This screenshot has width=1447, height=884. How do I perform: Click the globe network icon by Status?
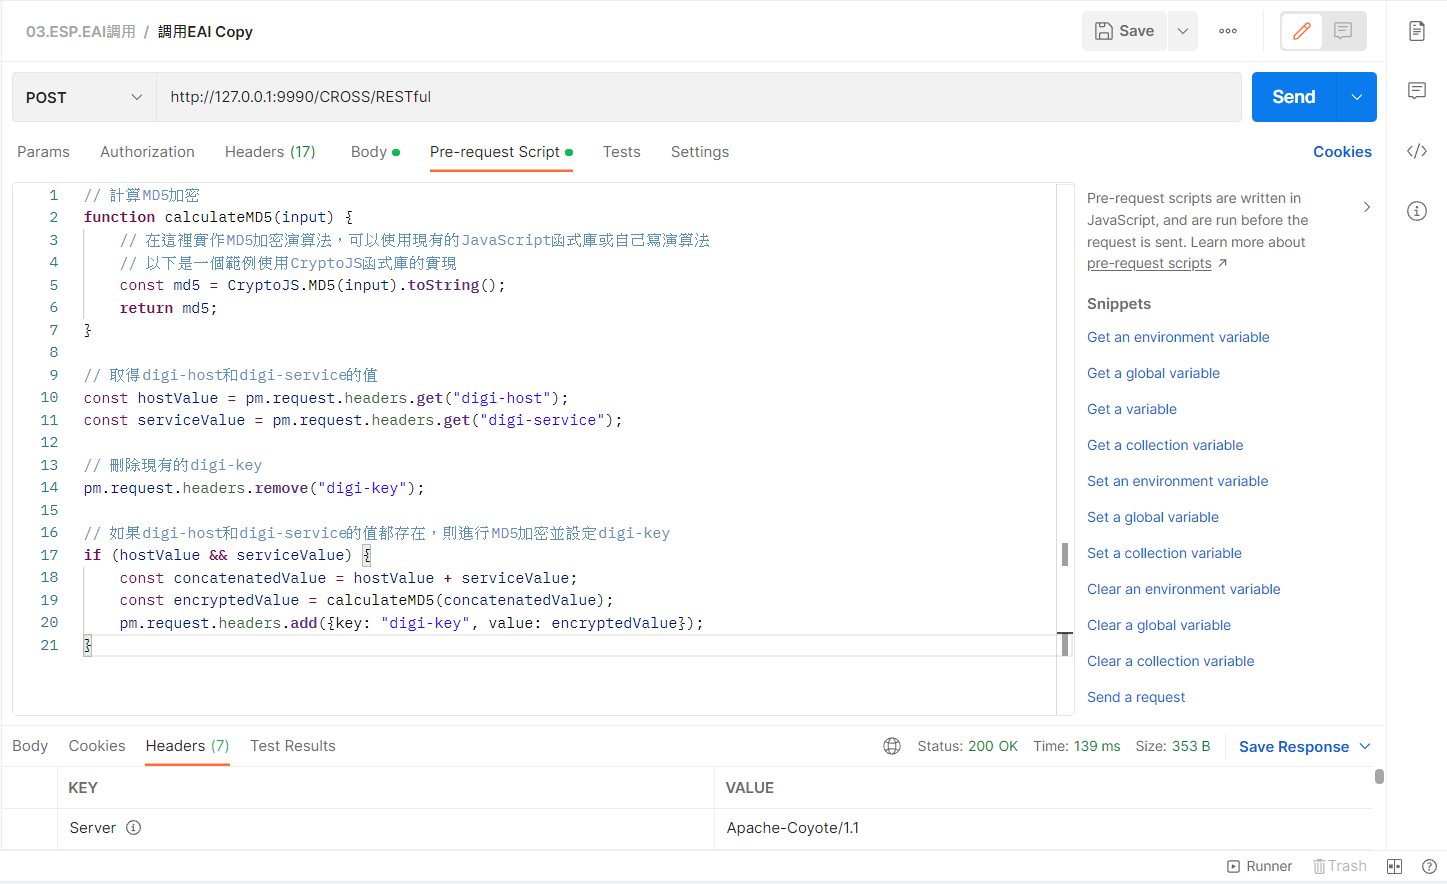click(892, 746)
